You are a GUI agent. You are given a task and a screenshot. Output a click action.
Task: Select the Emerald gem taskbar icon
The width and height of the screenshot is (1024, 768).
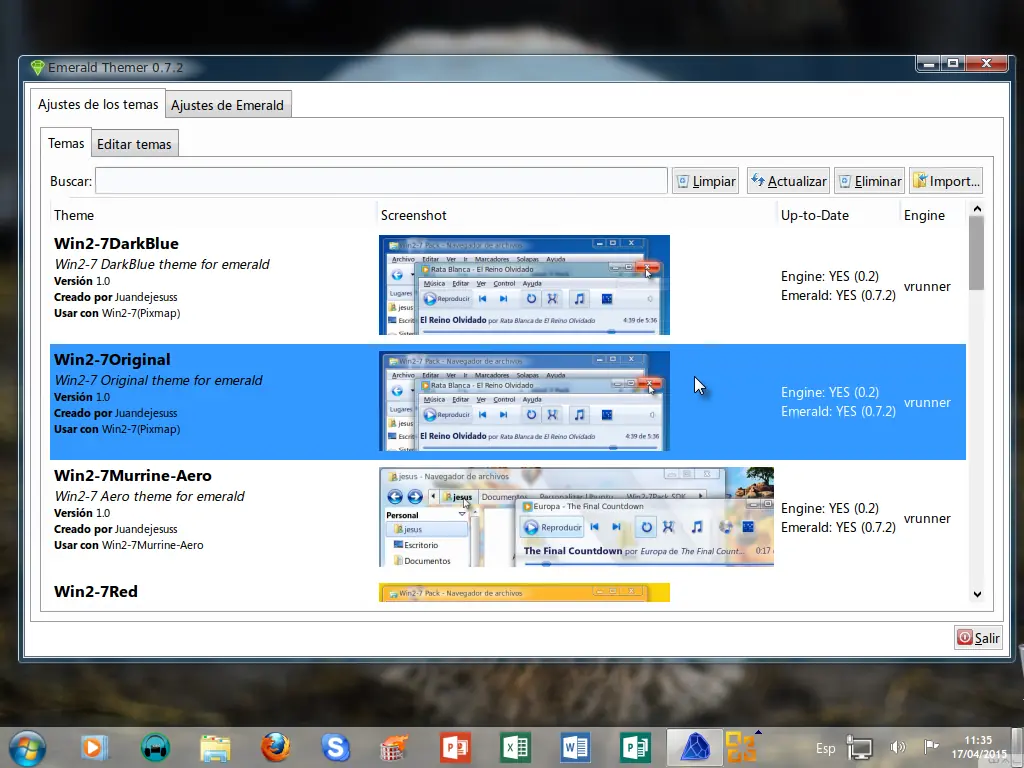point(695,748)
